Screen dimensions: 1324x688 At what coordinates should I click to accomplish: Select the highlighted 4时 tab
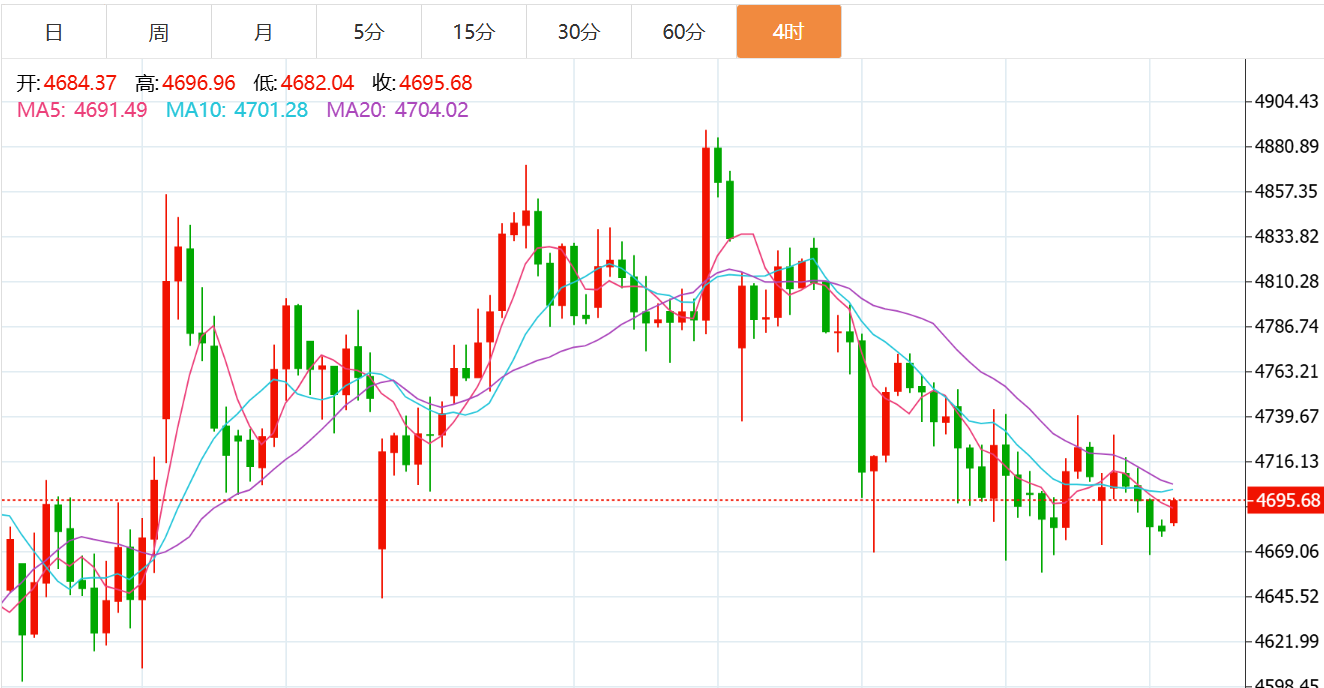(789, 32)
